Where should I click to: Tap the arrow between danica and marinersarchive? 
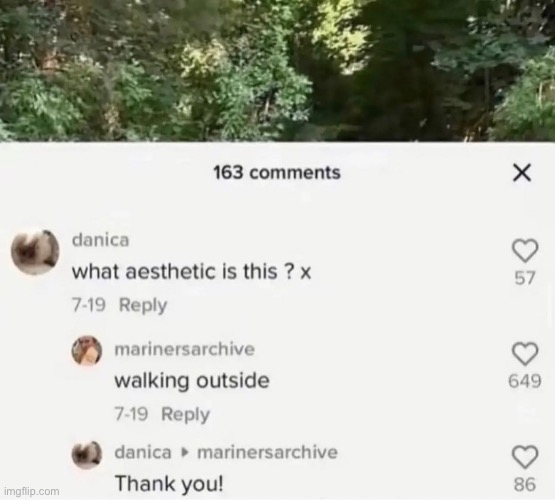[x=184, y=453]
